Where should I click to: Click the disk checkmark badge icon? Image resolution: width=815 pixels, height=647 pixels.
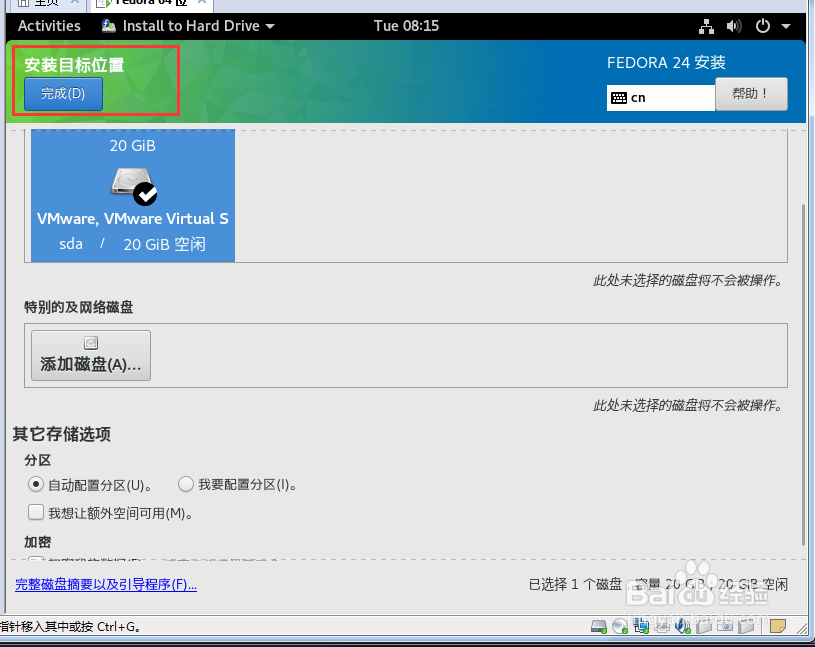(145, 194)
